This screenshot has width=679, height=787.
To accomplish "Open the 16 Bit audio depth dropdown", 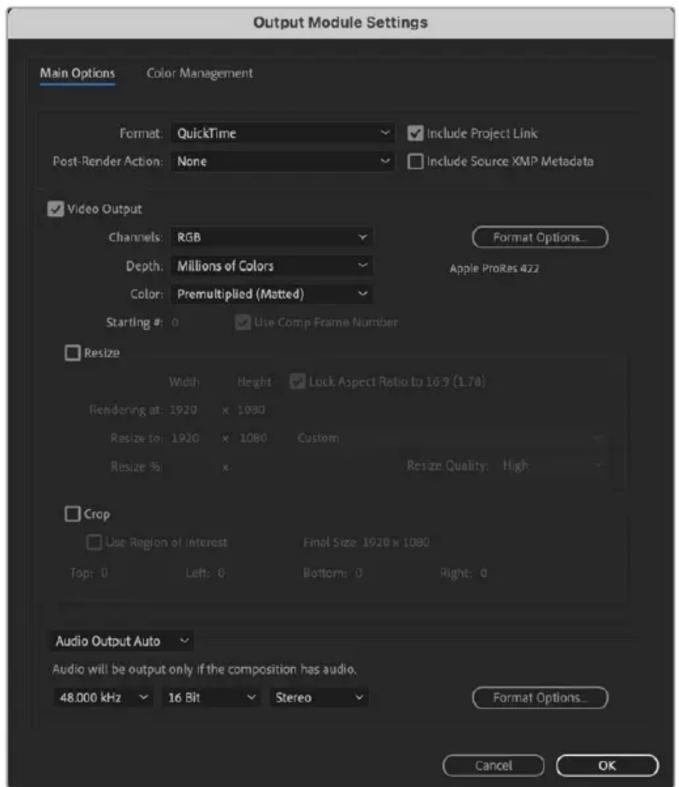I will tap(212, 697).
